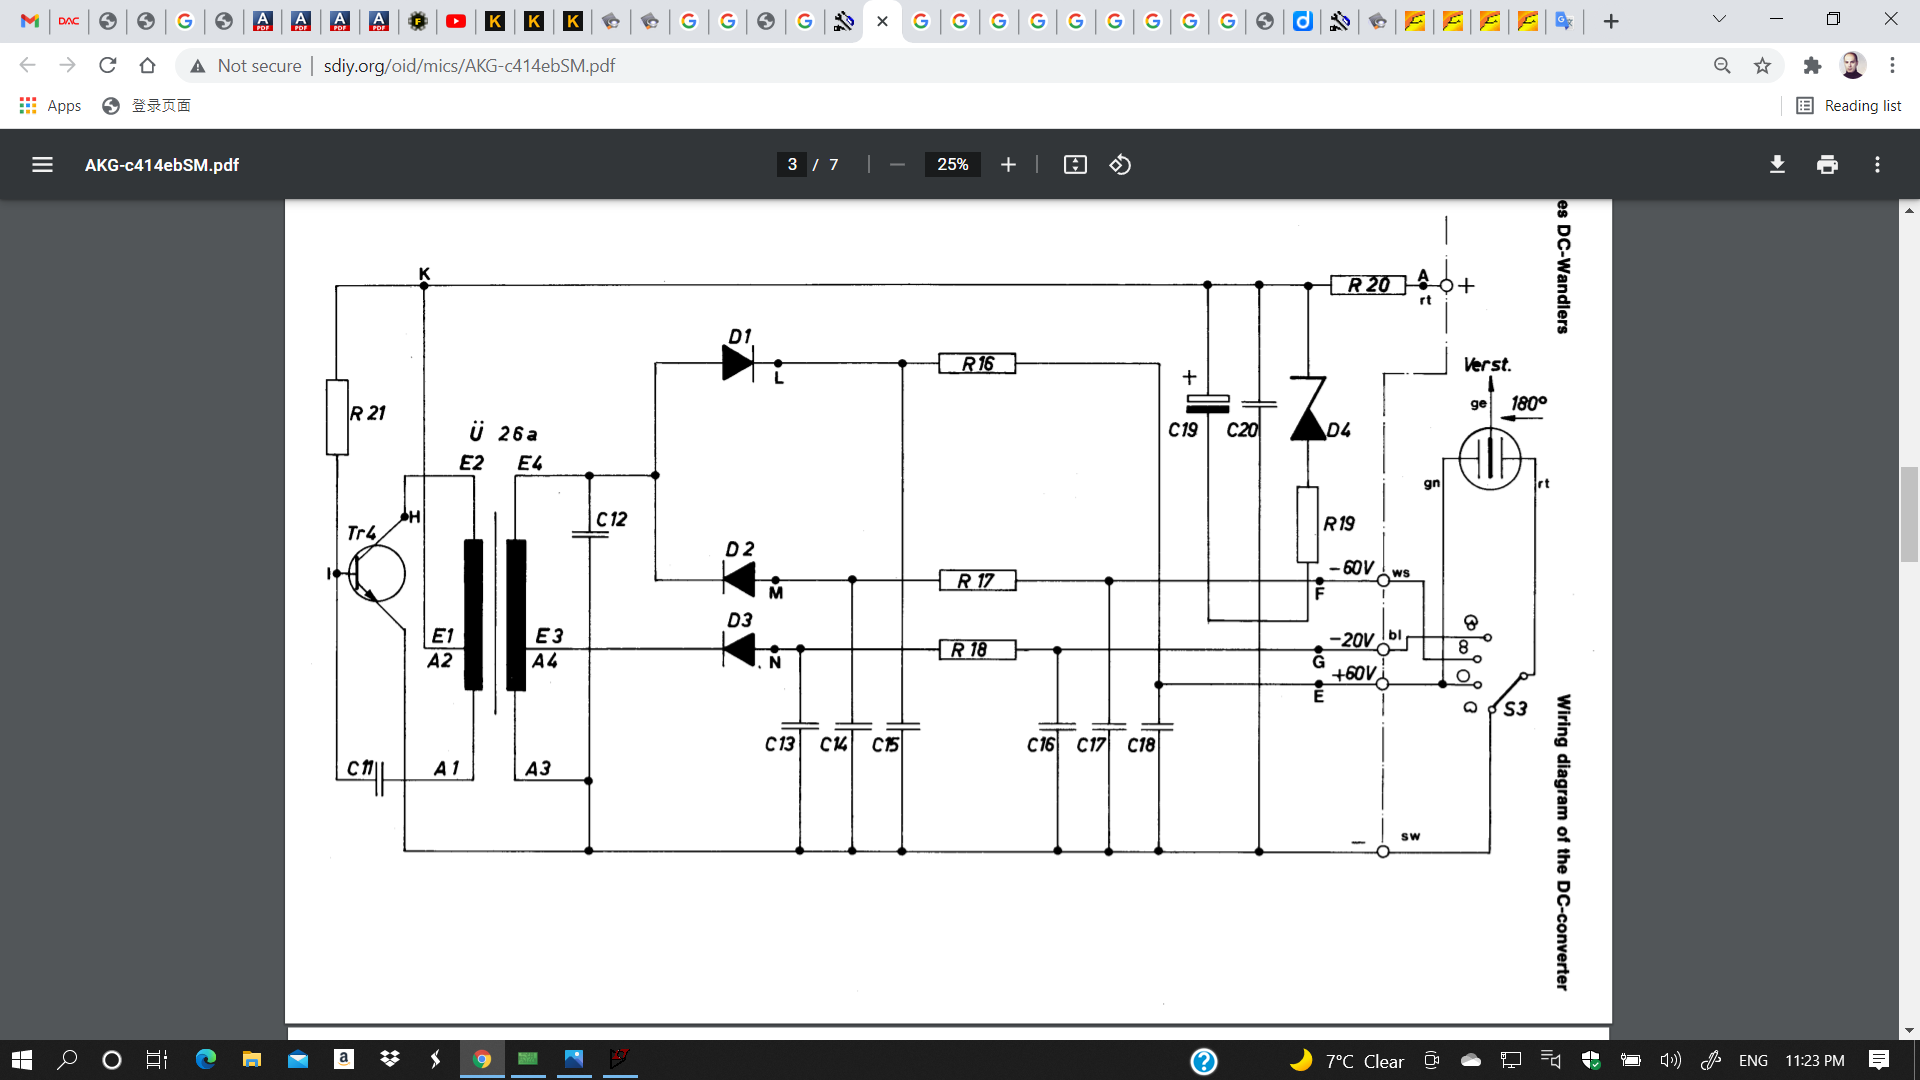1920x1080 pixels.
Task: Click the blue help question-mark icon
Action: 1204,1061
